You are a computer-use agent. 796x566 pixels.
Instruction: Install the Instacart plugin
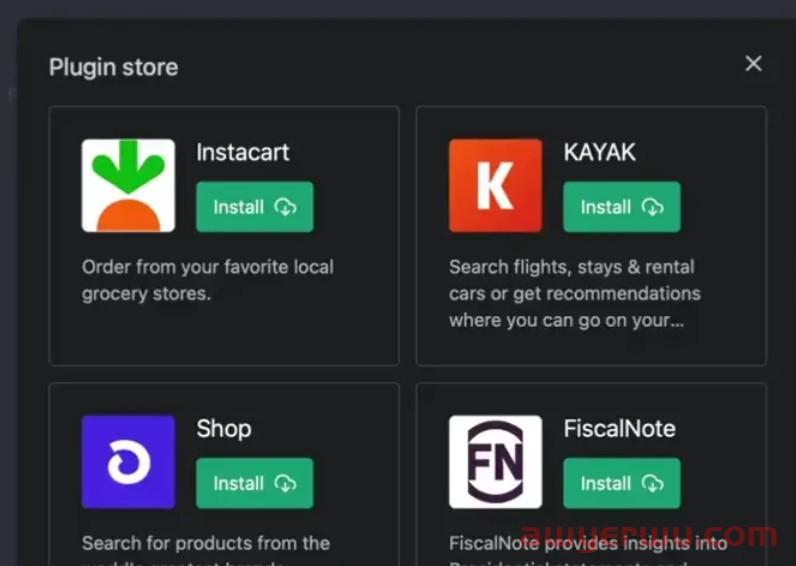coord(255,207)
